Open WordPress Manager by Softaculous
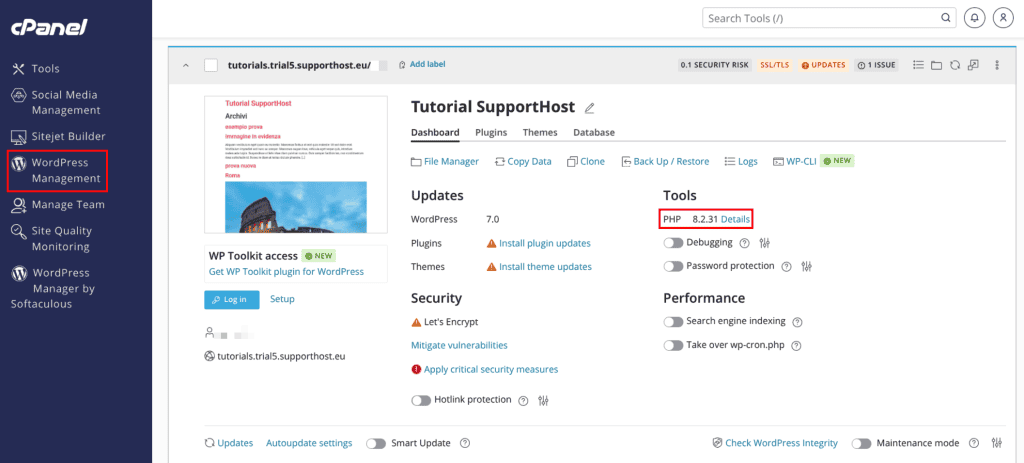This screenshot has width=1024, height=463. pos(53,288)
